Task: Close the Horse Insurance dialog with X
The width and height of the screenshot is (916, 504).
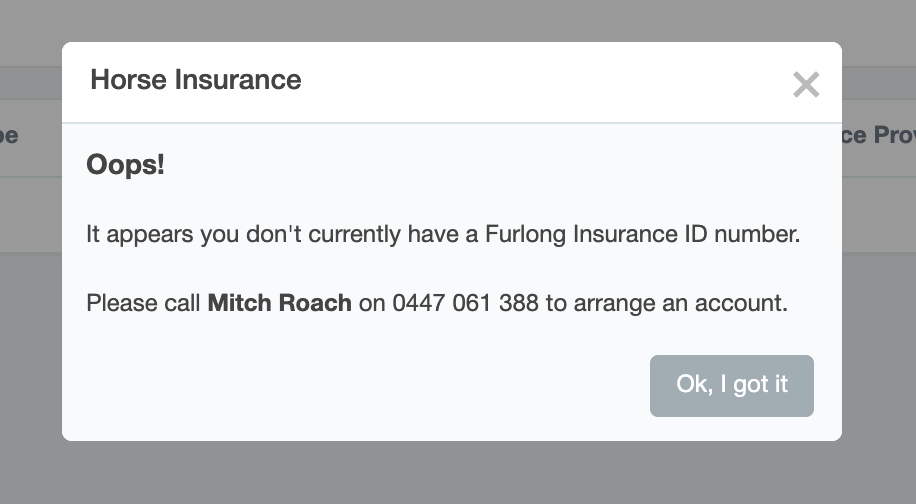Action: pyautogui.click(x=805, y=85)
